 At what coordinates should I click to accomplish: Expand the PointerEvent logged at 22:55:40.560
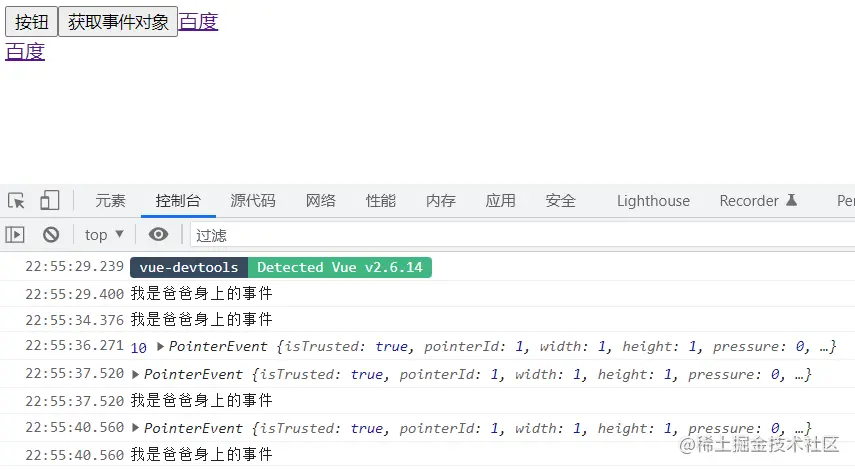click(136, 428)
